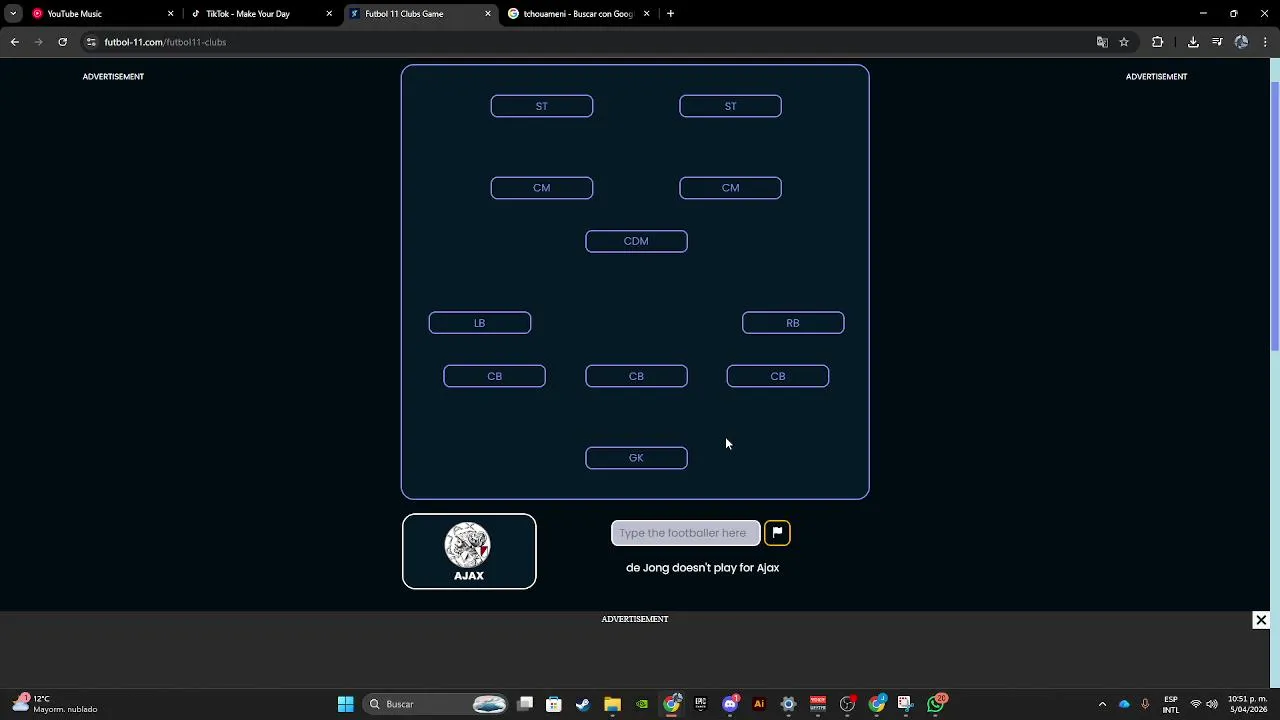
Task: Click the page vertical scrollbar thumb
Action: pyautogui.click(x=1274, y=215)
